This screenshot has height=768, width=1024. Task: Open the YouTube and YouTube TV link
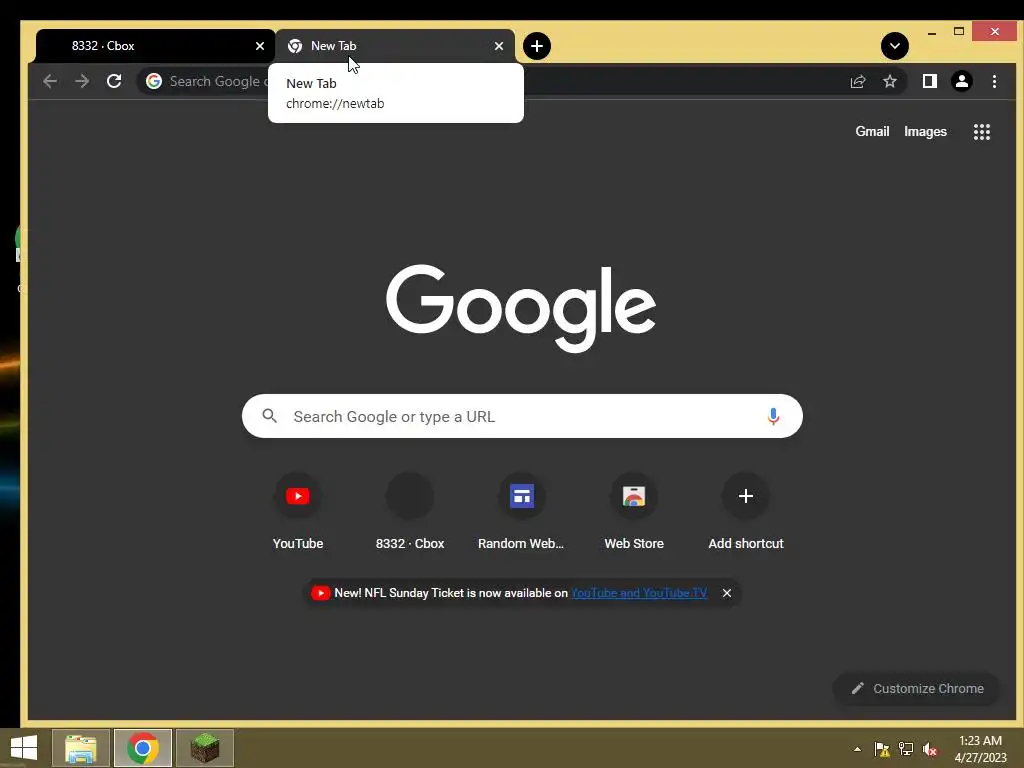pos(639,593)
